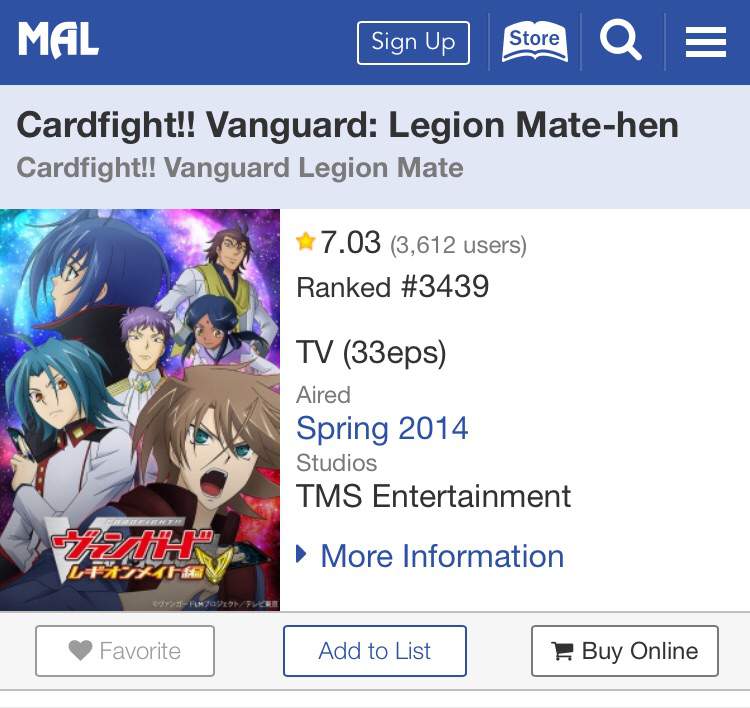Open the Store book icon
The height and width of the screenshot is (708, 750).
pyautogui.click(x=534, y=42)
